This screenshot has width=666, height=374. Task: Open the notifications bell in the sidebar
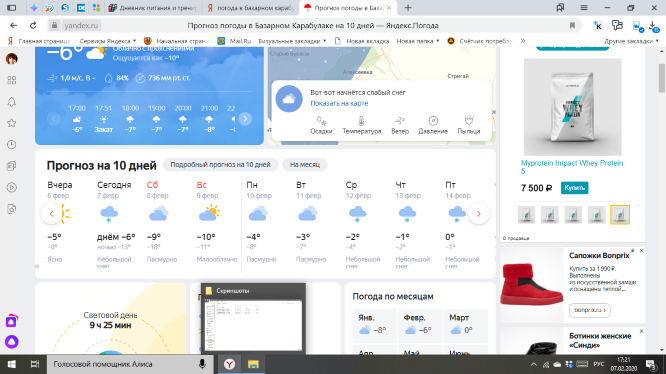[12, 102]
